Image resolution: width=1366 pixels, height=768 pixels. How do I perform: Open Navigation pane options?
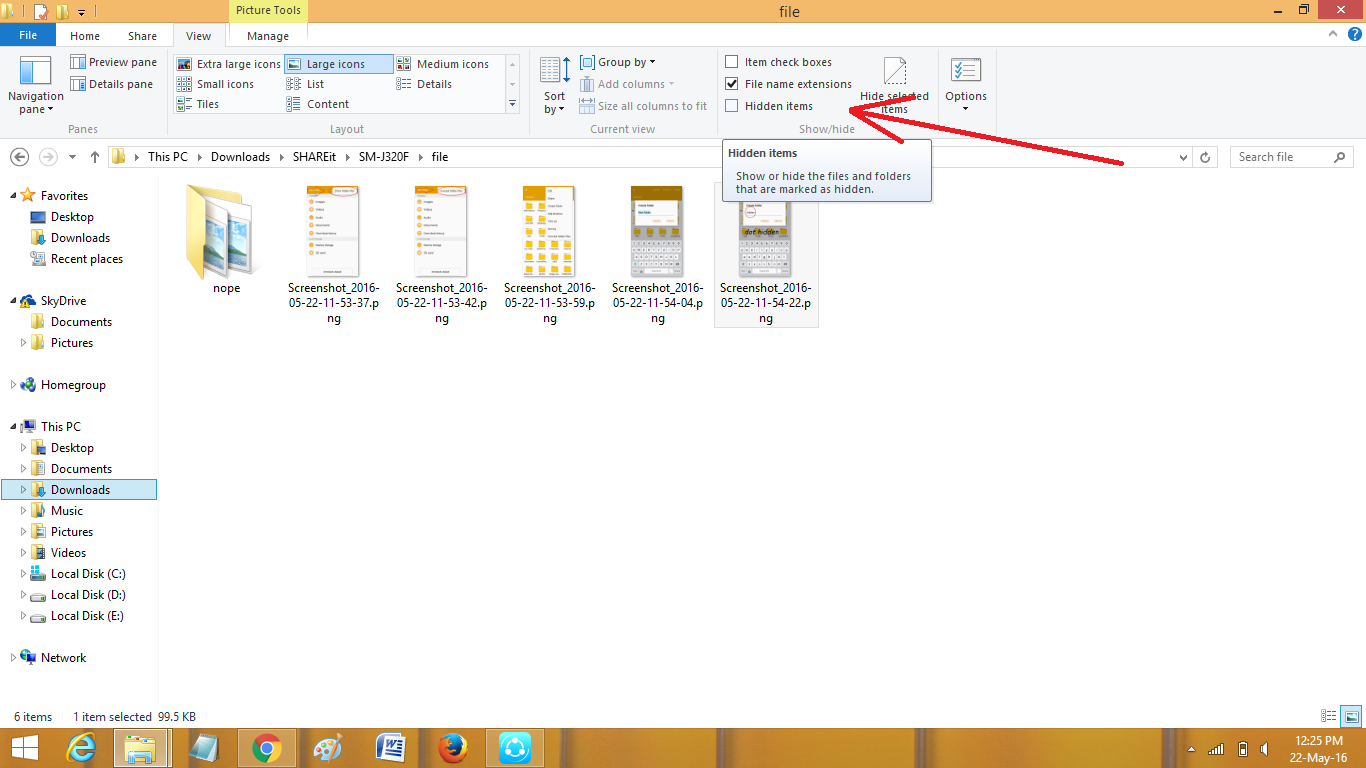point(36,84)
